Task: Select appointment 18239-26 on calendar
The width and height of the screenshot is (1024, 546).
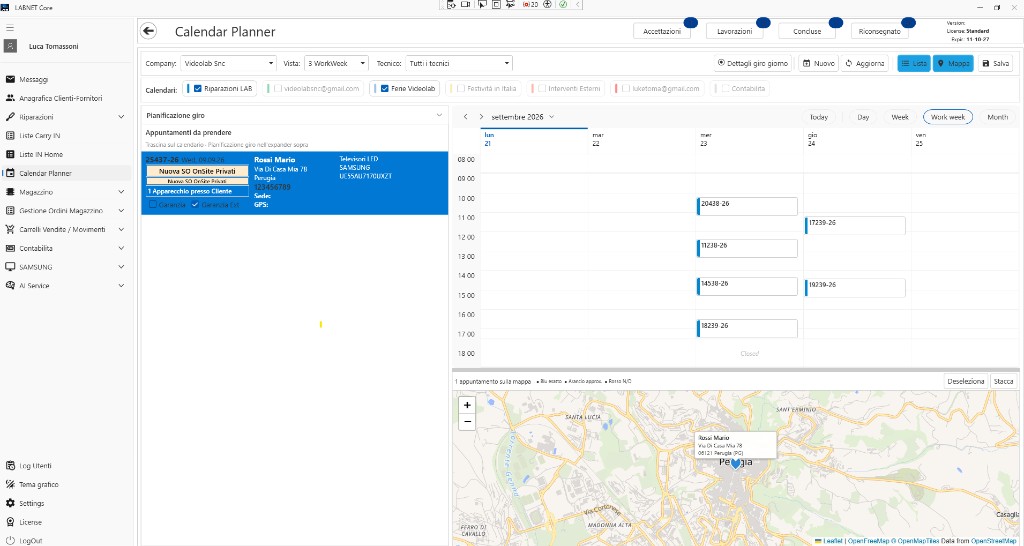Action: [x=747, y=328]
